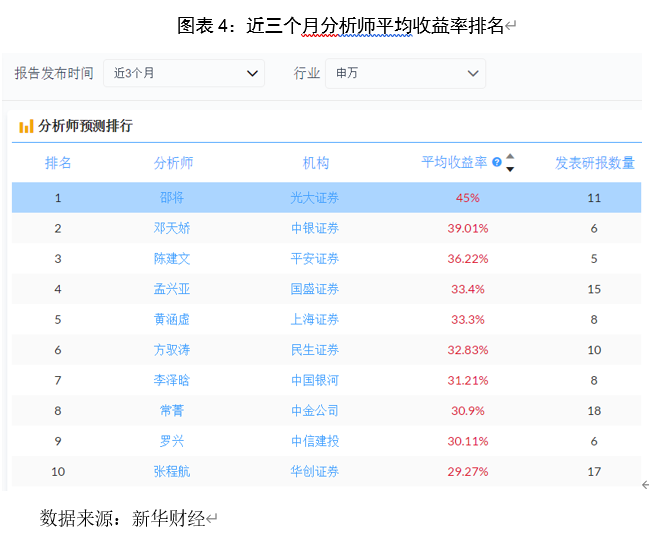
Task: Open the 近3个月 report time dropdown
Action: [x=184, y=73]
